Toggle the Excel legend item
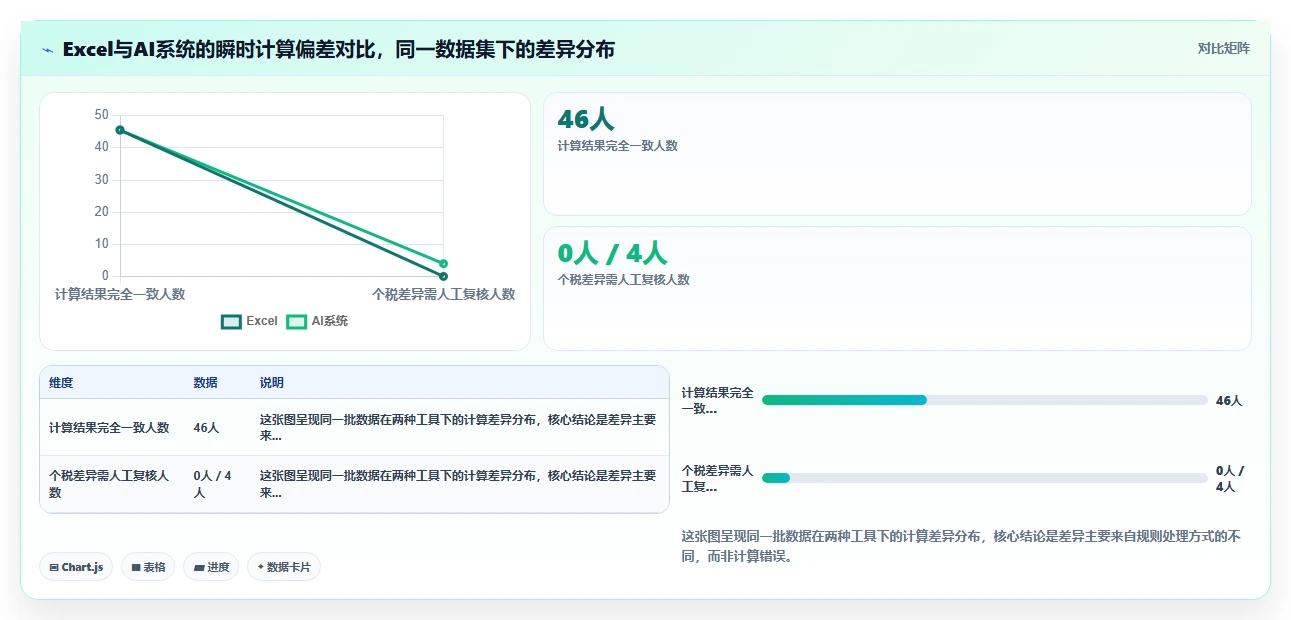Image resolution: width=1291 pixels, height=620 pixels. point(250,321)
